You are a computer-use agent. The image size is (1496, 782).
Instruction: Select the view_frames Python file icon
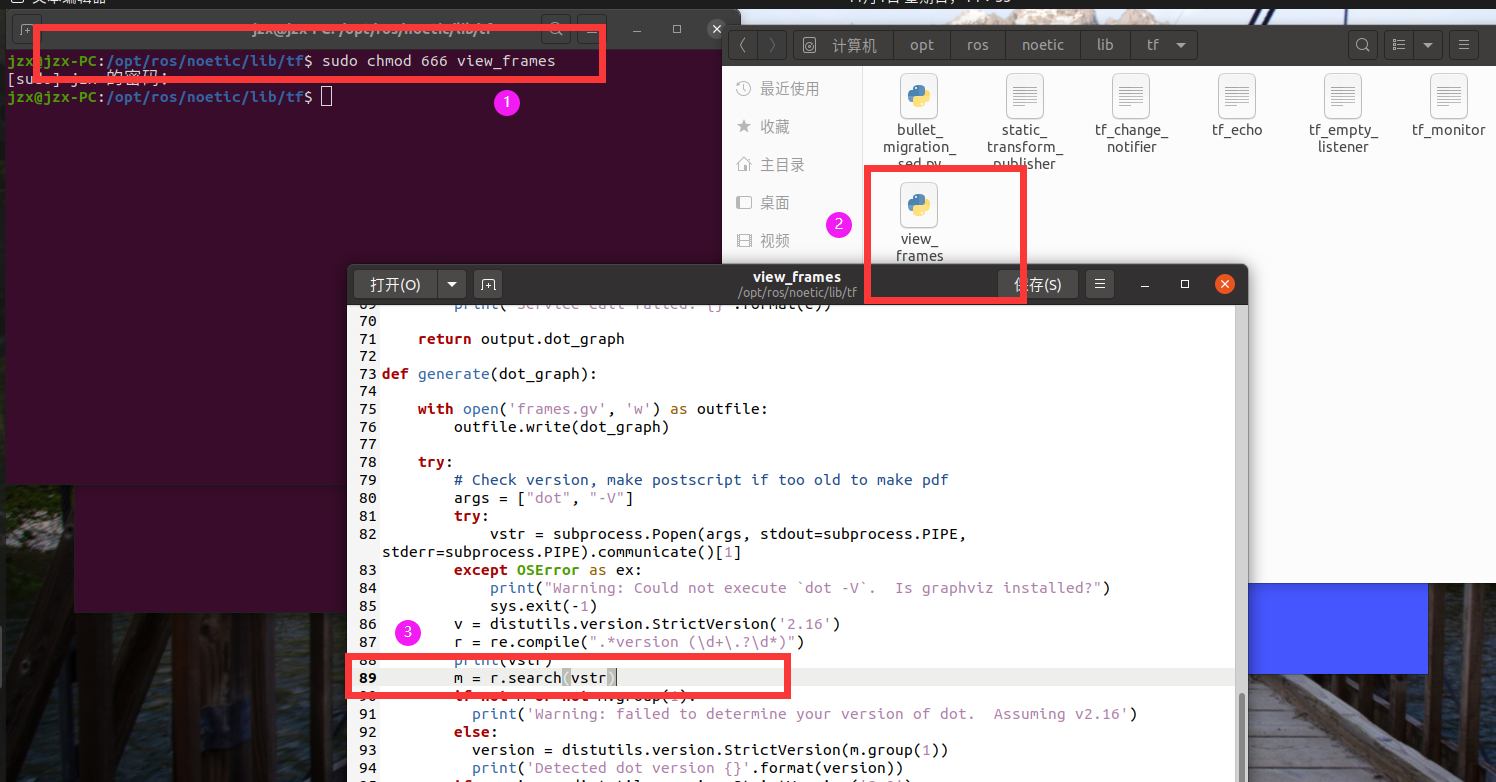919,205
